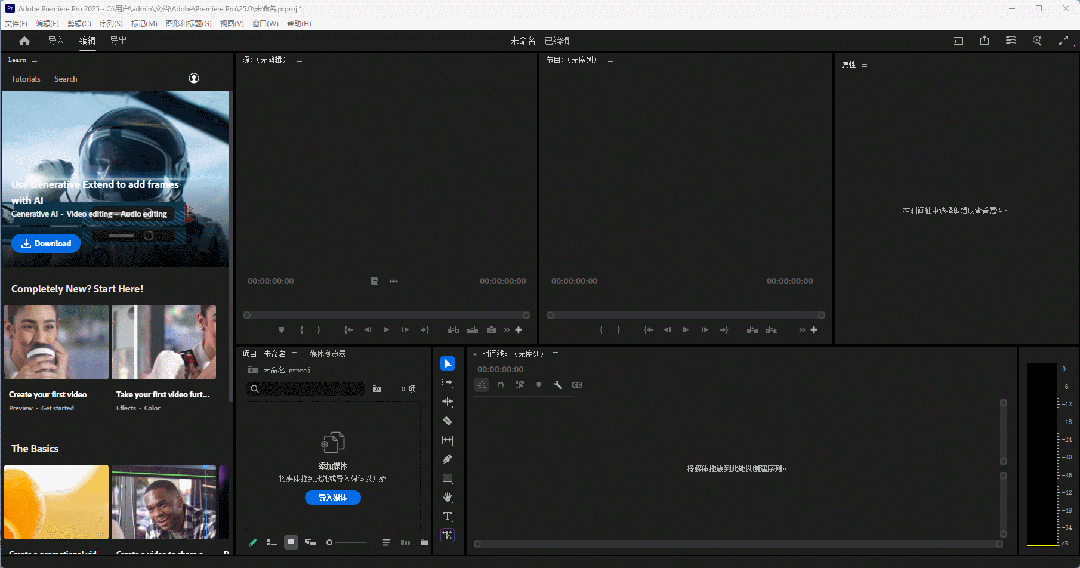Toggle timeline captions CC button
The height and width of the screenshot is (568, 1080).
(x=577, y=385)
